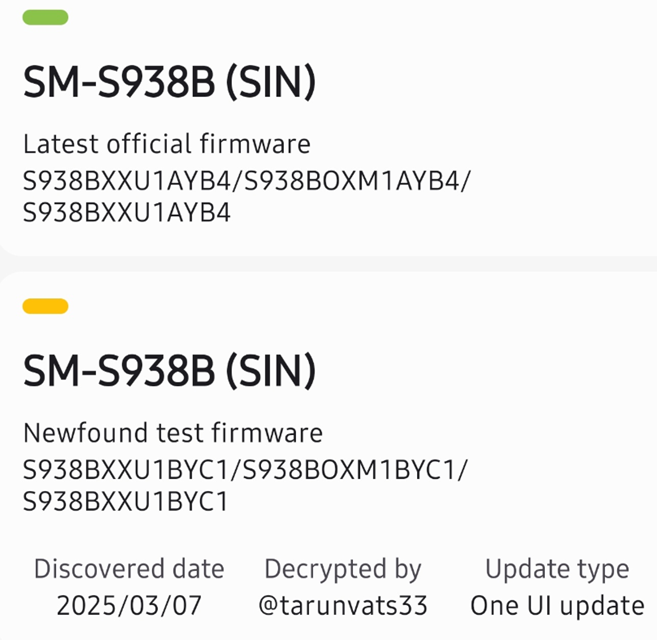Tap the 'One UI update' value
This screenshot has height=640, width=657.
[x=557, y=605]
